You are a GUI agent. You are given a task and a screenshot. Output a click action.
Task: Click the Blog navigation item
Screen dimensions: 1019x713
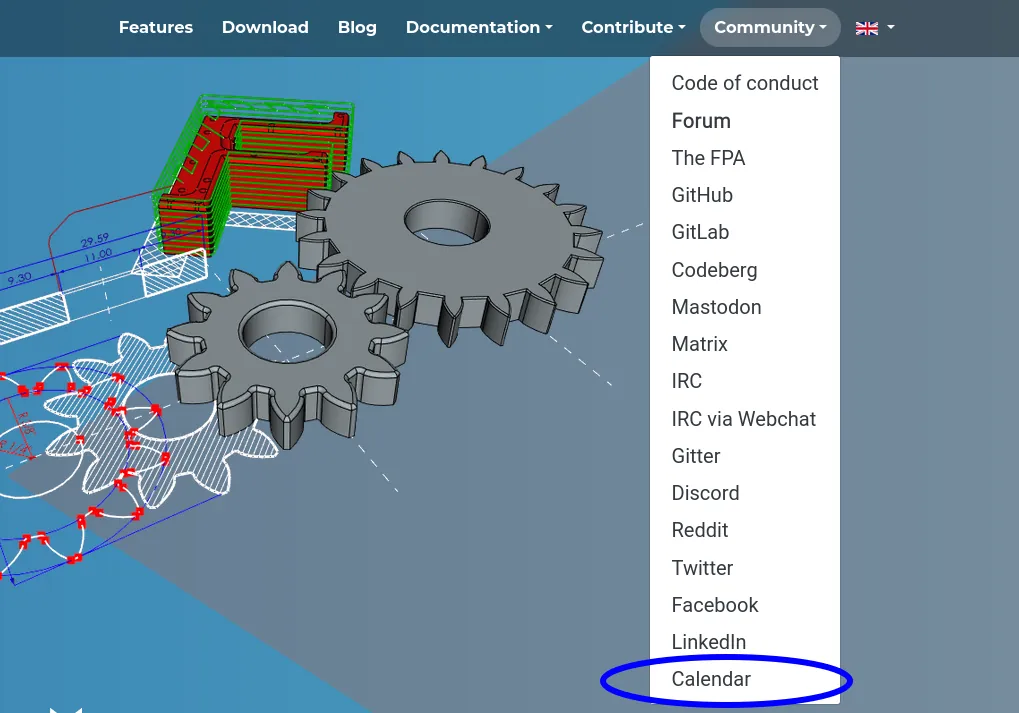(x=357, y=27)
